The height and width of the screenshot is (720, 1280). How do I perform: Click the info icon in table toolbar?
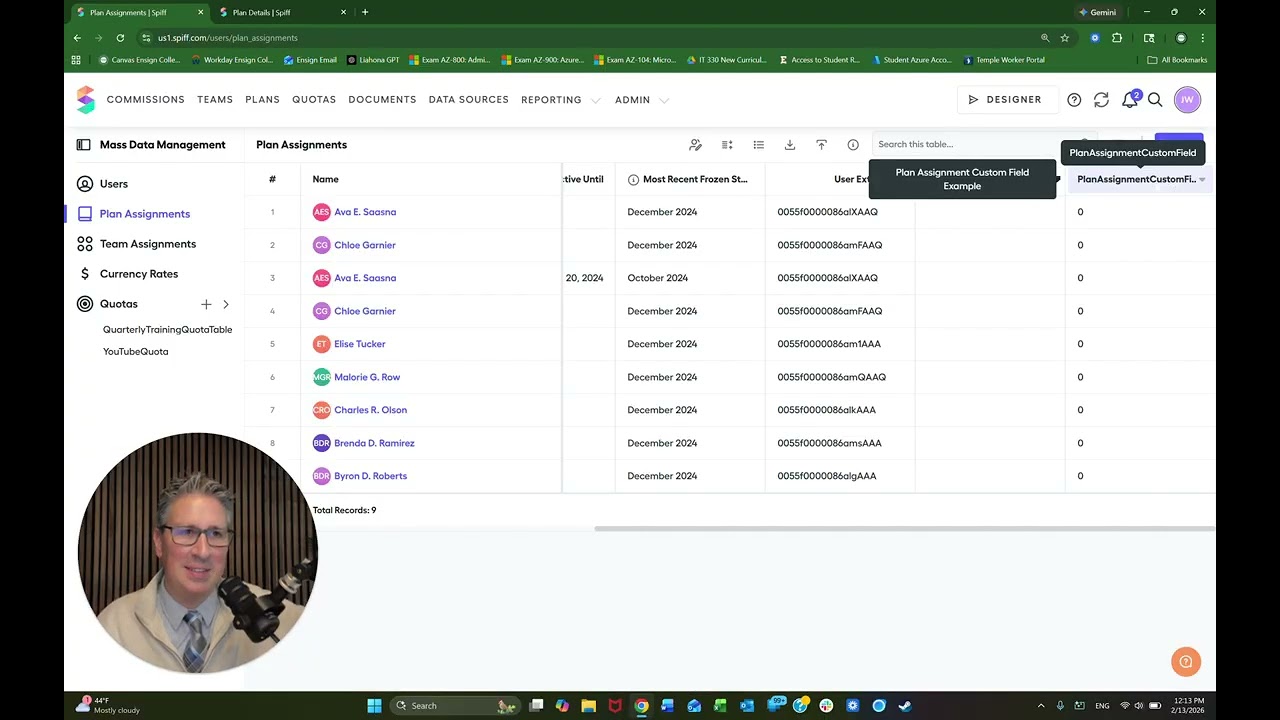[853, 145]
